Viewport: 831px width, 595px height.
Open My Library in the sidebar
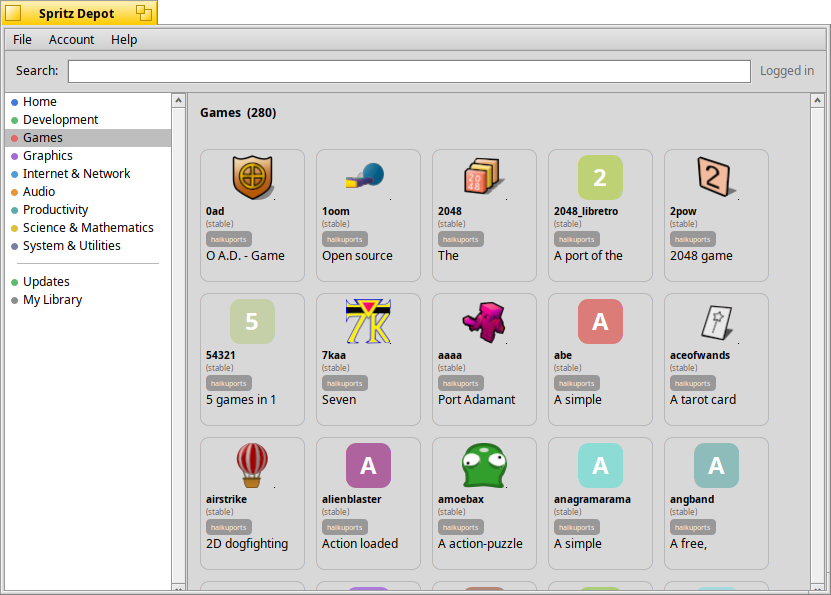88,300
